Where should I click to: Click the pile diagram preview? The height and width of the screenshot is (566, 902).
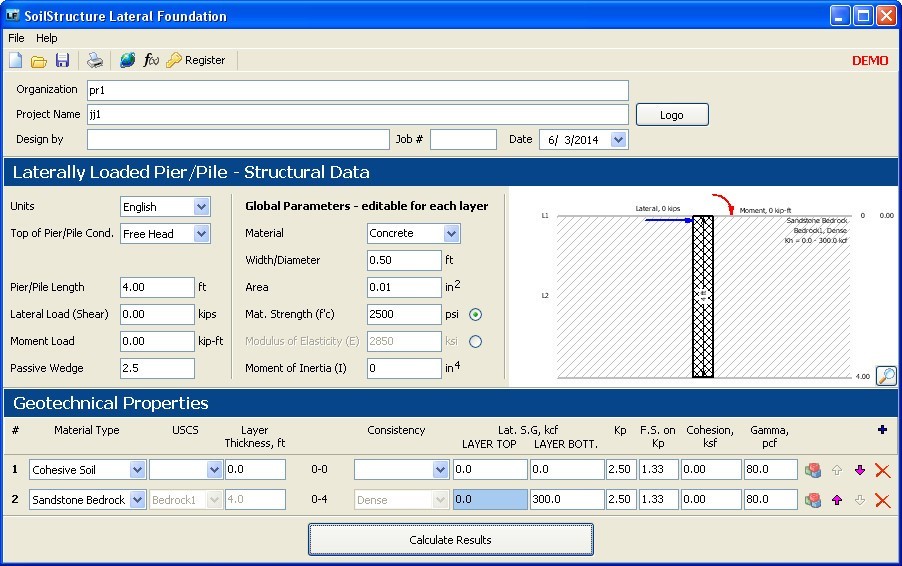tap(702, 288)
